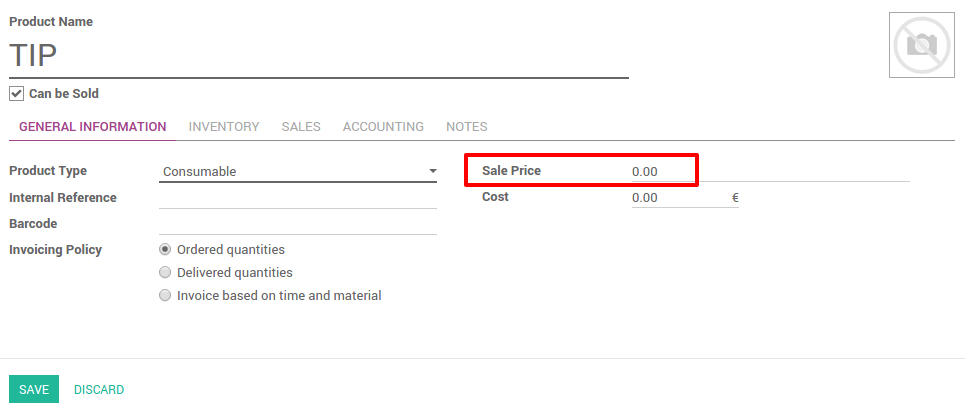This screenshot has height=408, width=965.
Task: Click the Sale Price value field
Action: click(x=660, y=171)
